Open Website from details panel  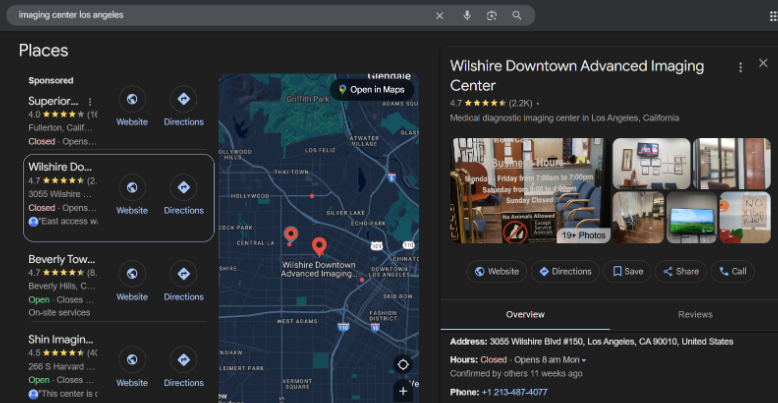point(496,271)
